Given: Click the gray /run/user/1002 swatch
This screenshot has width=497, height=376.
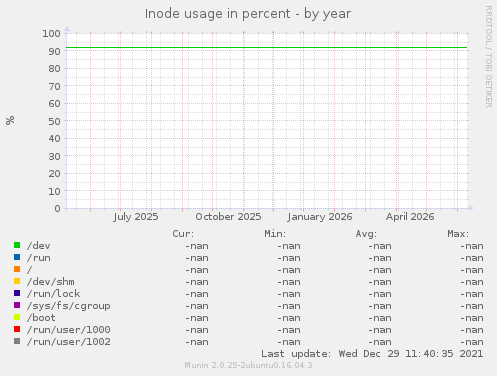Looking at the screenshot, I should [x=17, y=341].
